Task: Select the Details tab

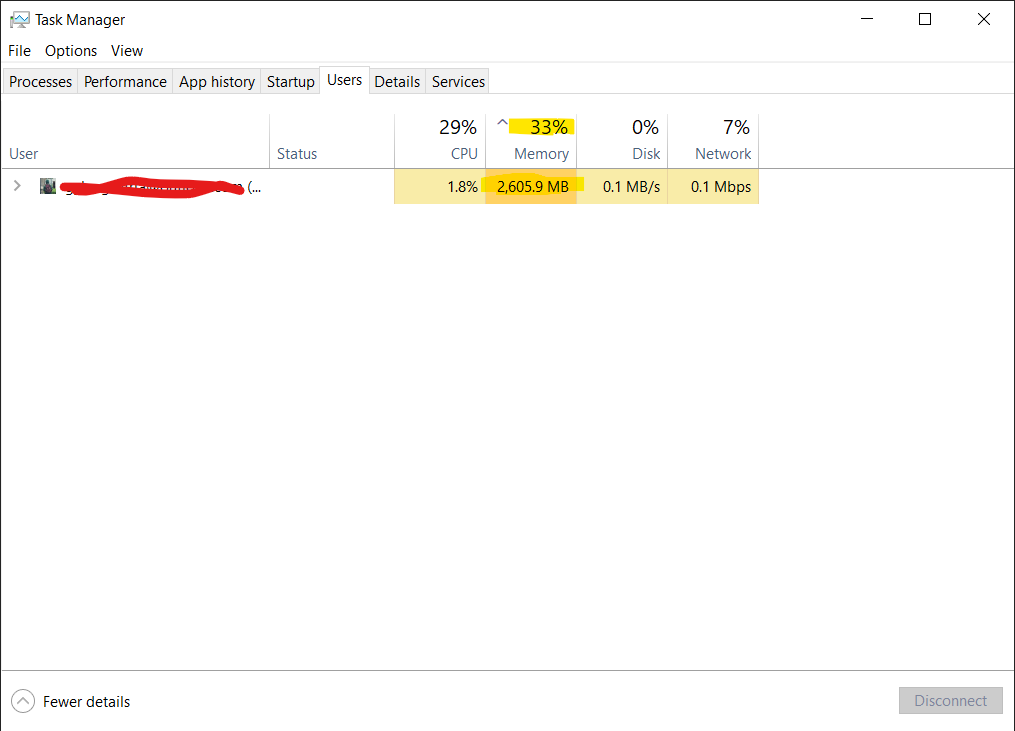Action: (x=397, y=81)
